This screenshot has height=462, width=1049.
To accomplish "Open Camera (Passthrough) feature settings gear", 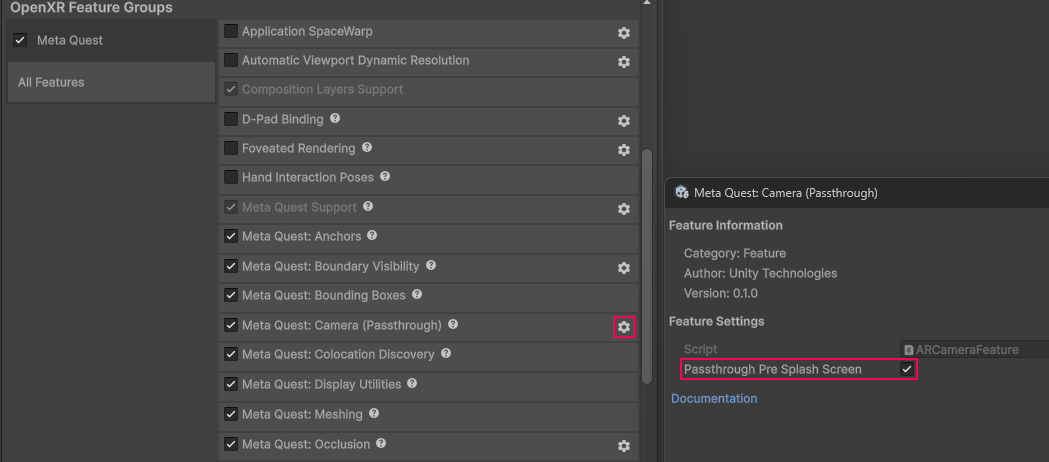I will click(624, 327).
